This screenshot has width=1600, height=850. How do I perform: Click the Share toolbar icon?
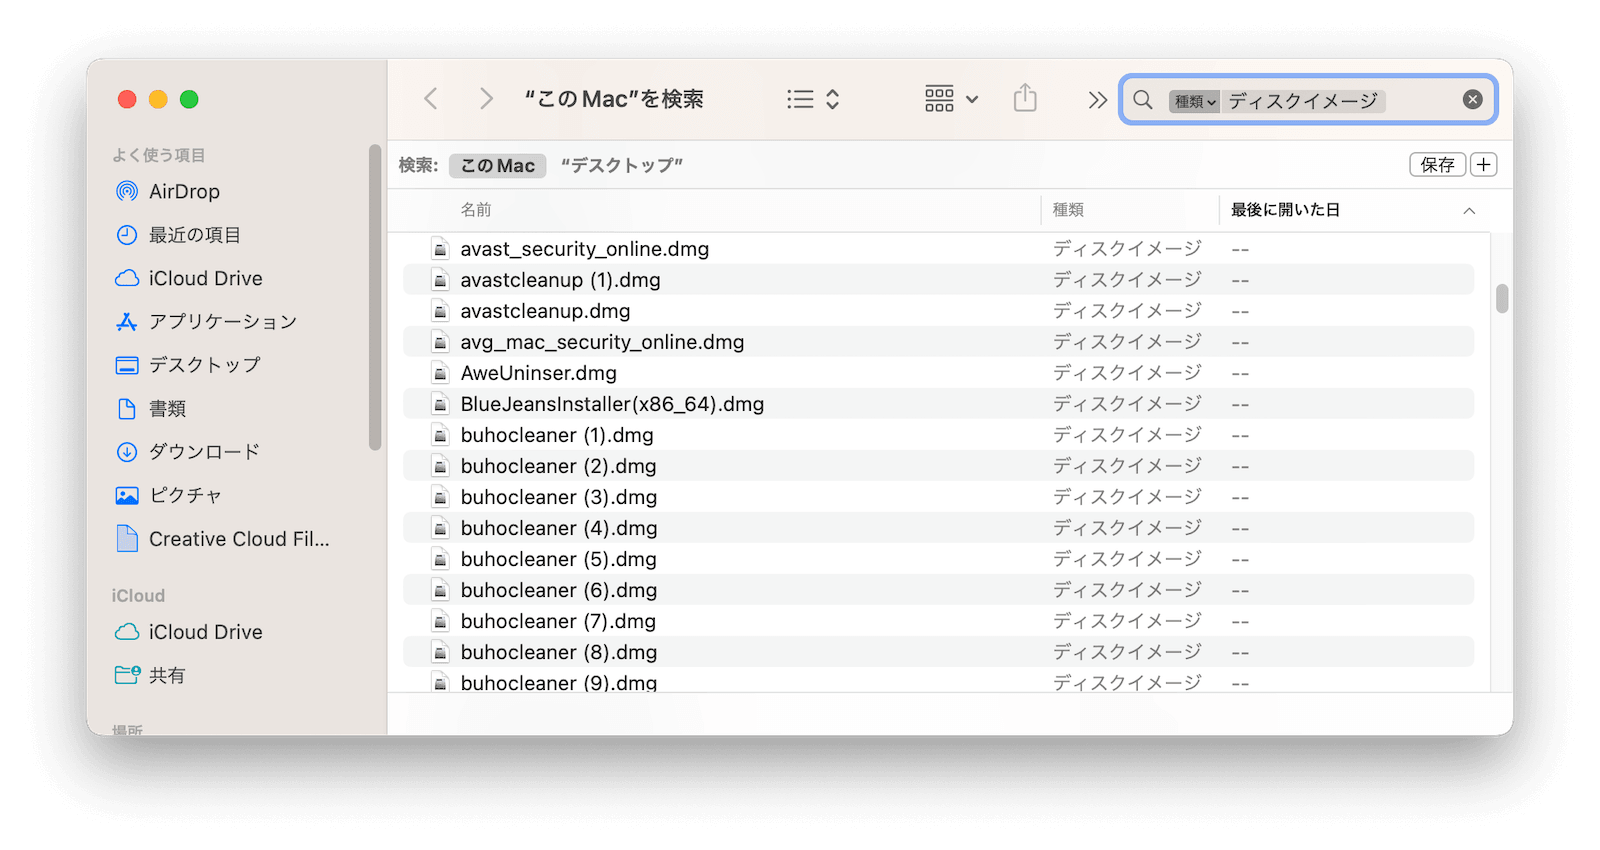[x=1025, y=98]
